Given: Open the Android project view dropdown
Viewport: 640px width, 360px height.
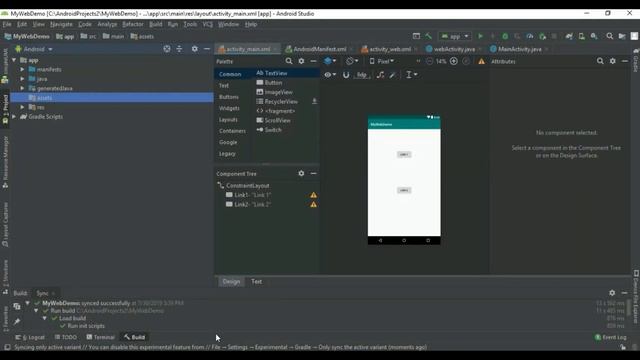Looking at the screenshot, I should pyautogui.click(x=34, y=49).
